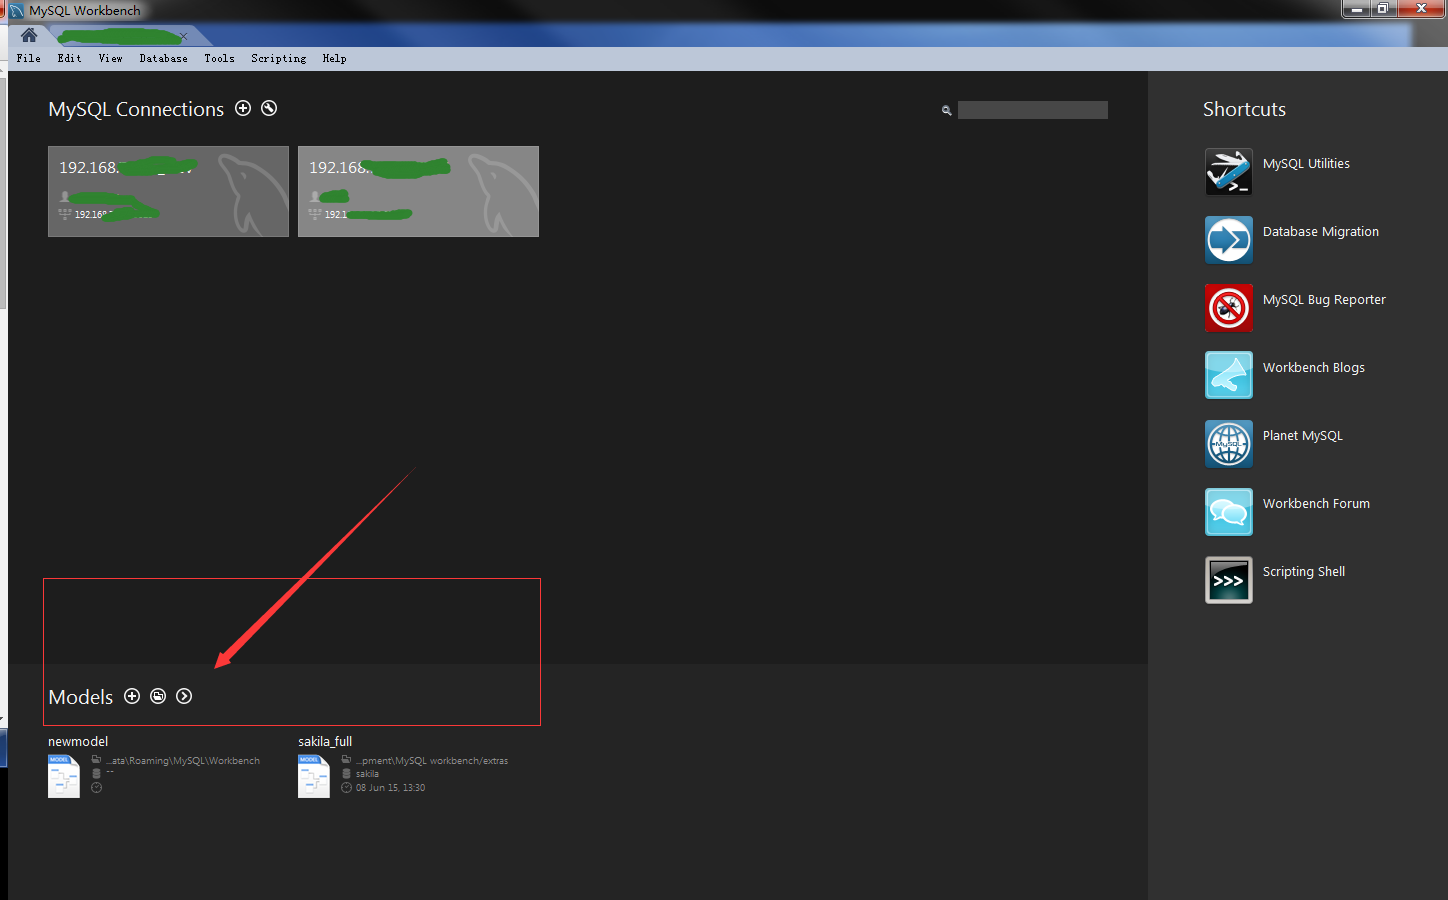Open the File menu
The image size is (1448, 900).
click(x=29, y=58)
